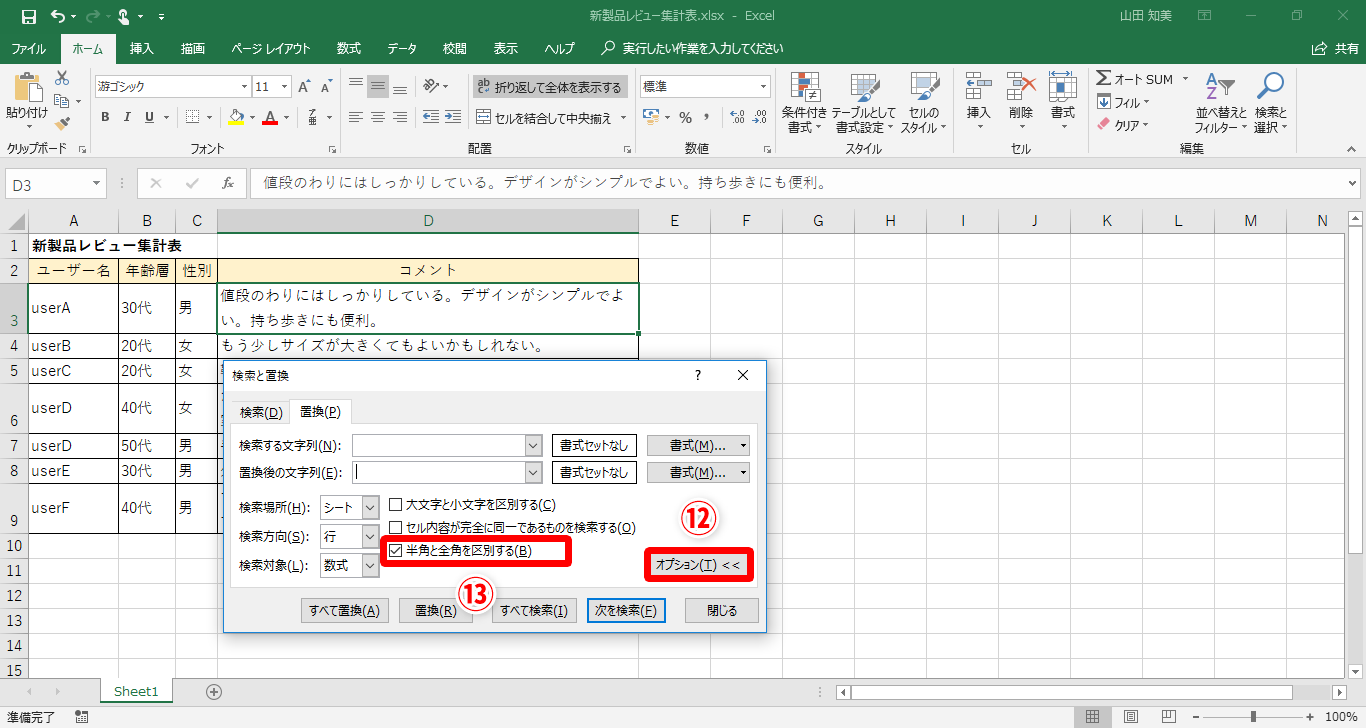Image resolution: width=1366 pixels, height=728 pixels.
Task: Apply yellow fill color bucket
Action: click(x=235, y=117)
